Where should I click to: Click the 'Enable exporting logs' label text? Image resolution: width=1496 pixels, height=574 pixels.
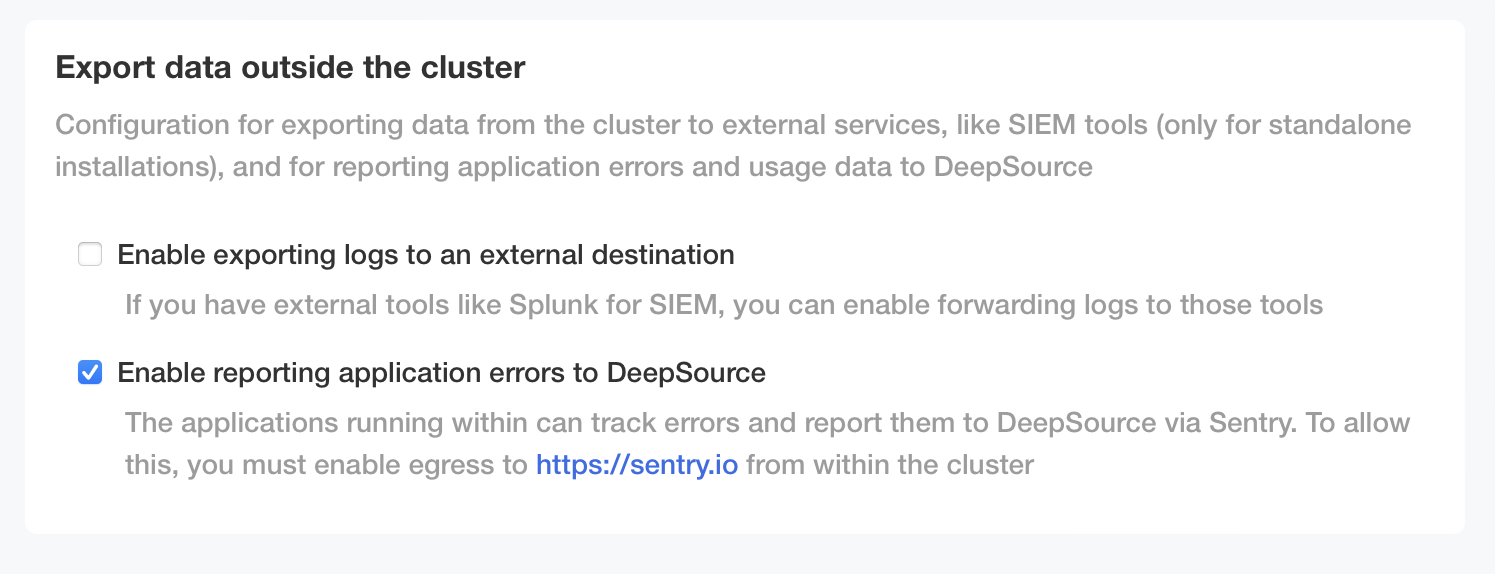425,255
